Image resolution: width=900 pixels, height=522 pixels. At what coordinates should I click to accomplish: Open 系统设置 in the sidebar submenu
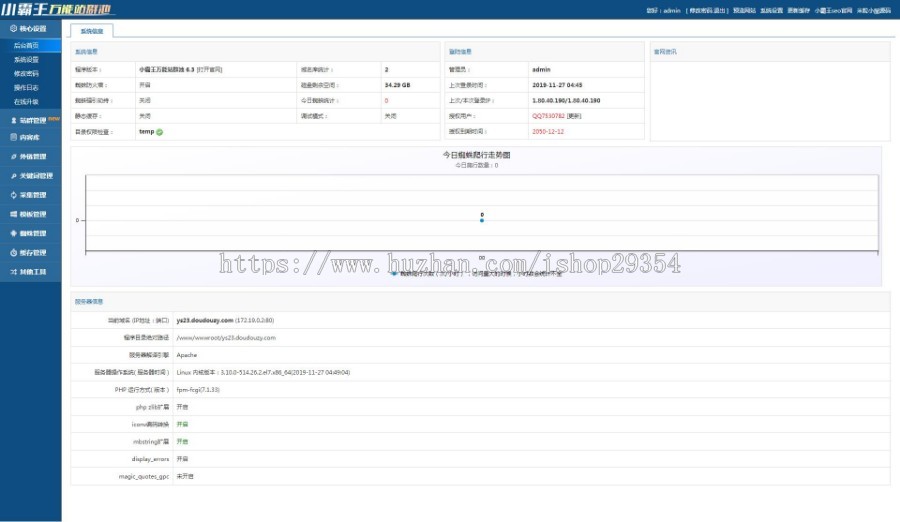pyautogui.click(x=27, y=59)
